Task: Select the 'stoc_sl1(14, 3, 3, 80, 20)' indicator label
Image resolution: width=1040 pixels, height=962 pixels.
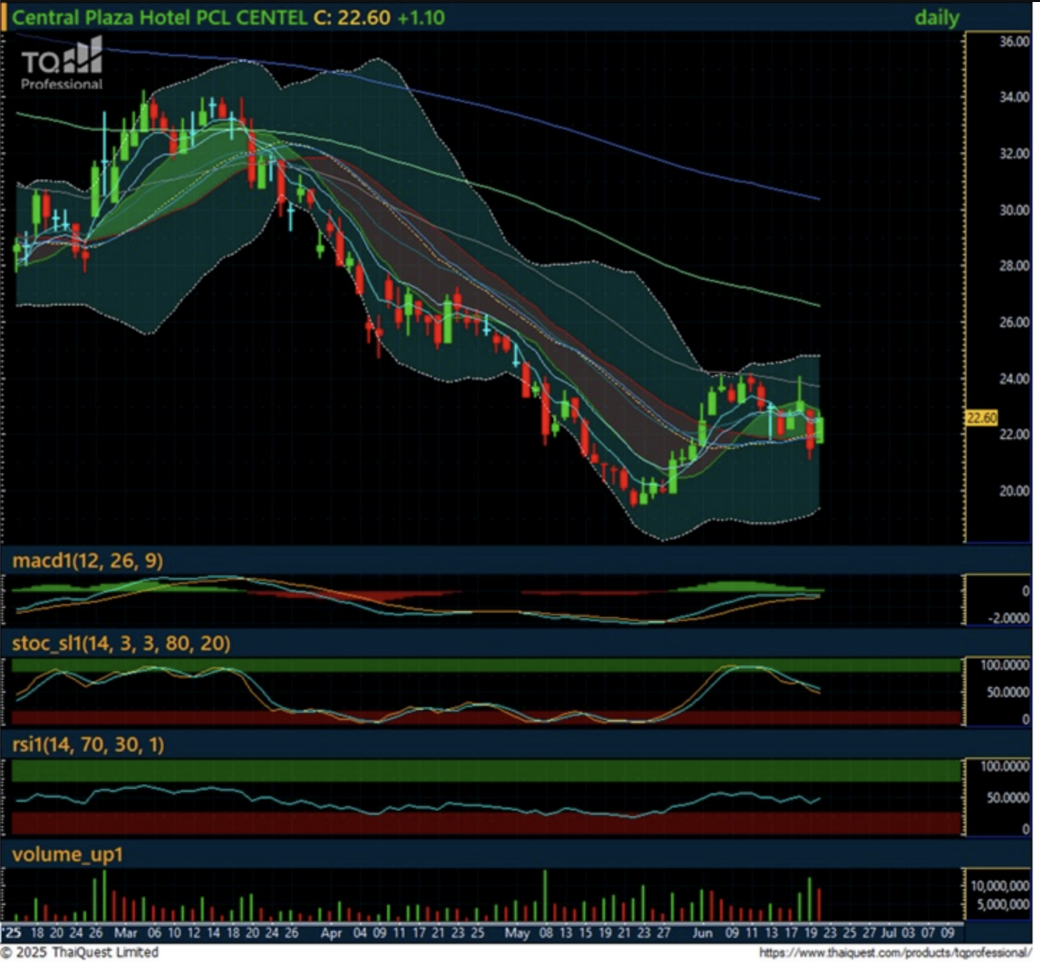Action: point(121,643)
